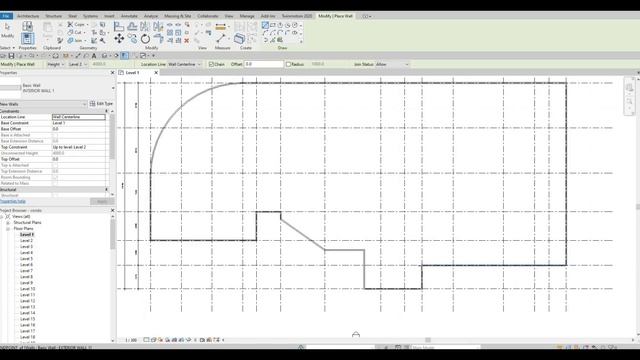Select the Align tool

(x=119, y=27)
